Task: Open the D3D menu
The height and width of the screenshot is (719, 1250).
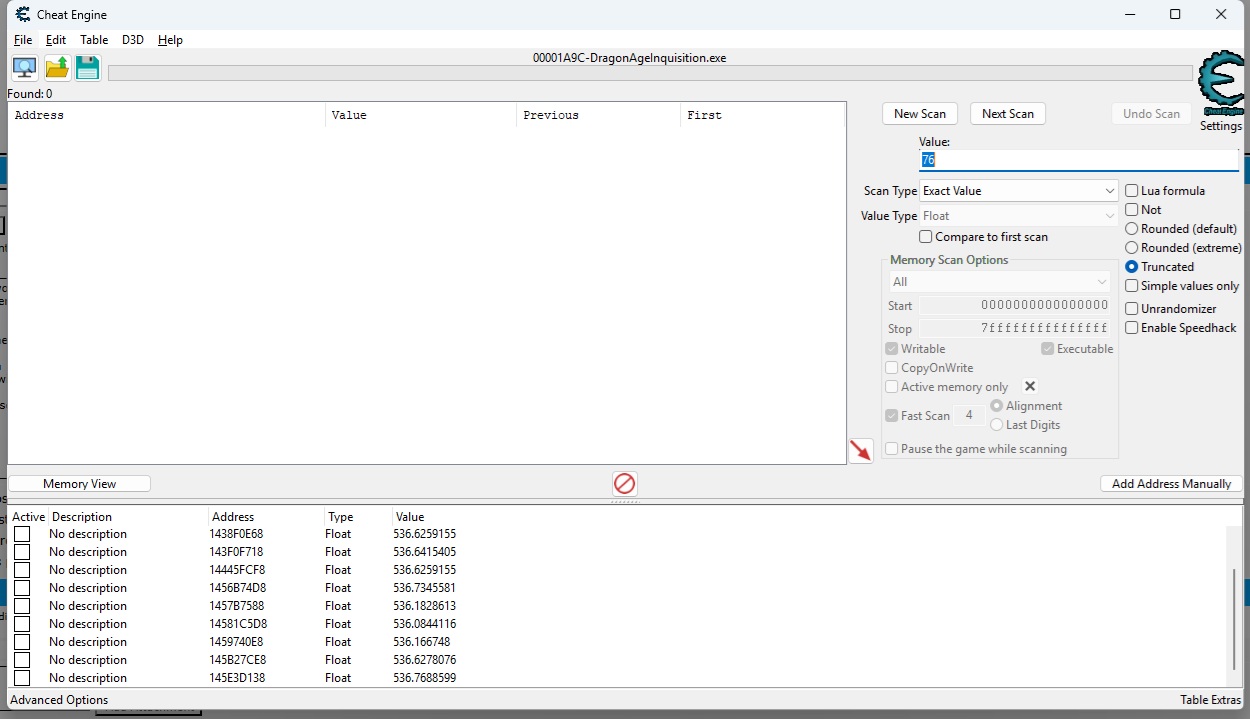Action: [x=133, y=40]
